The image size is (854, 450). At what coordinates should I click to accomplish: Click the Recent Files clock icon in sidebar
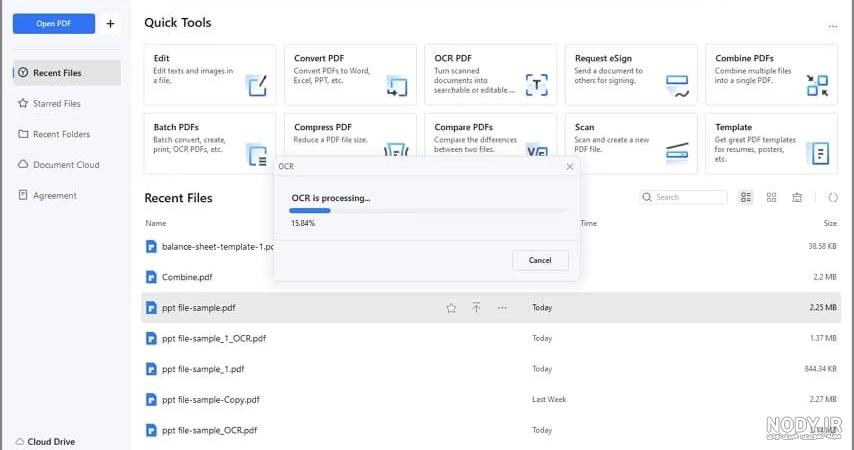(x=23, y=72)
